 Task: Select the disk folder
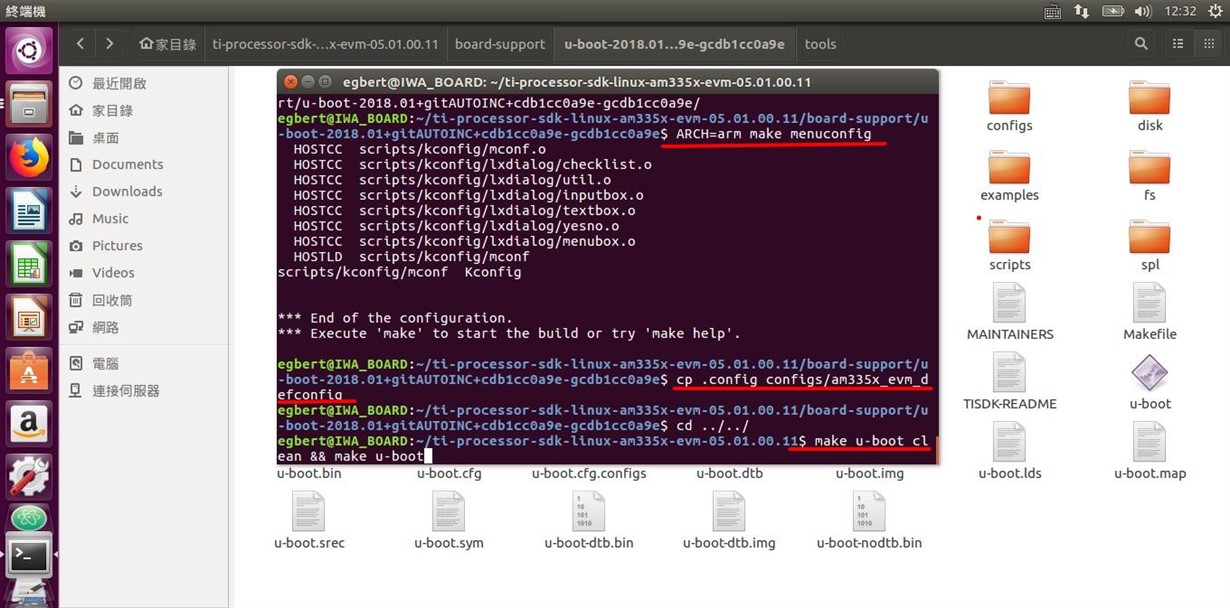(1150, 106)
